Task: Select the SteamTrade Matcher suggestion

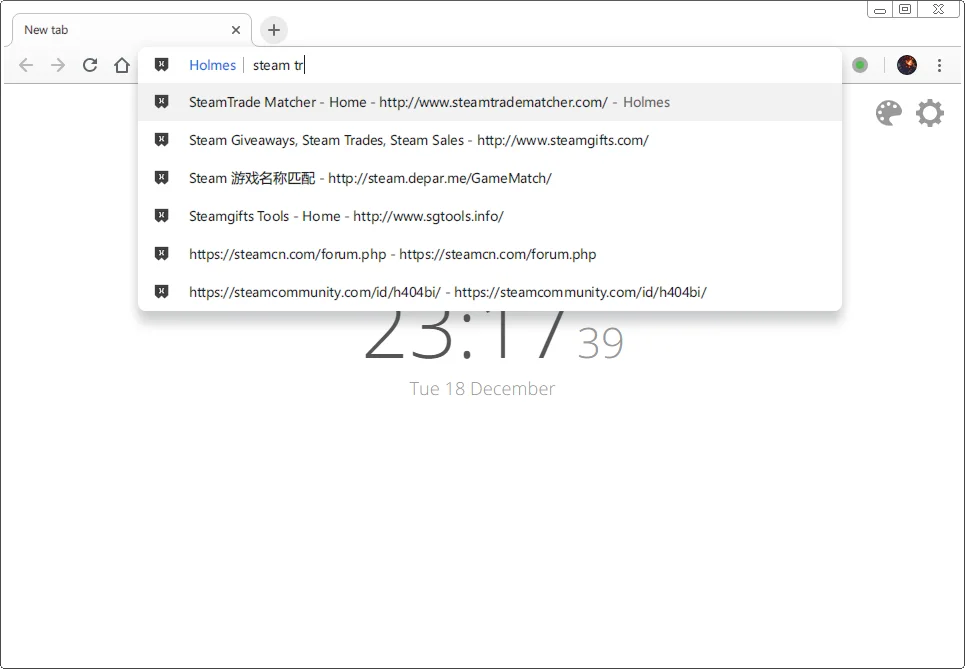Action: (398, 102)
